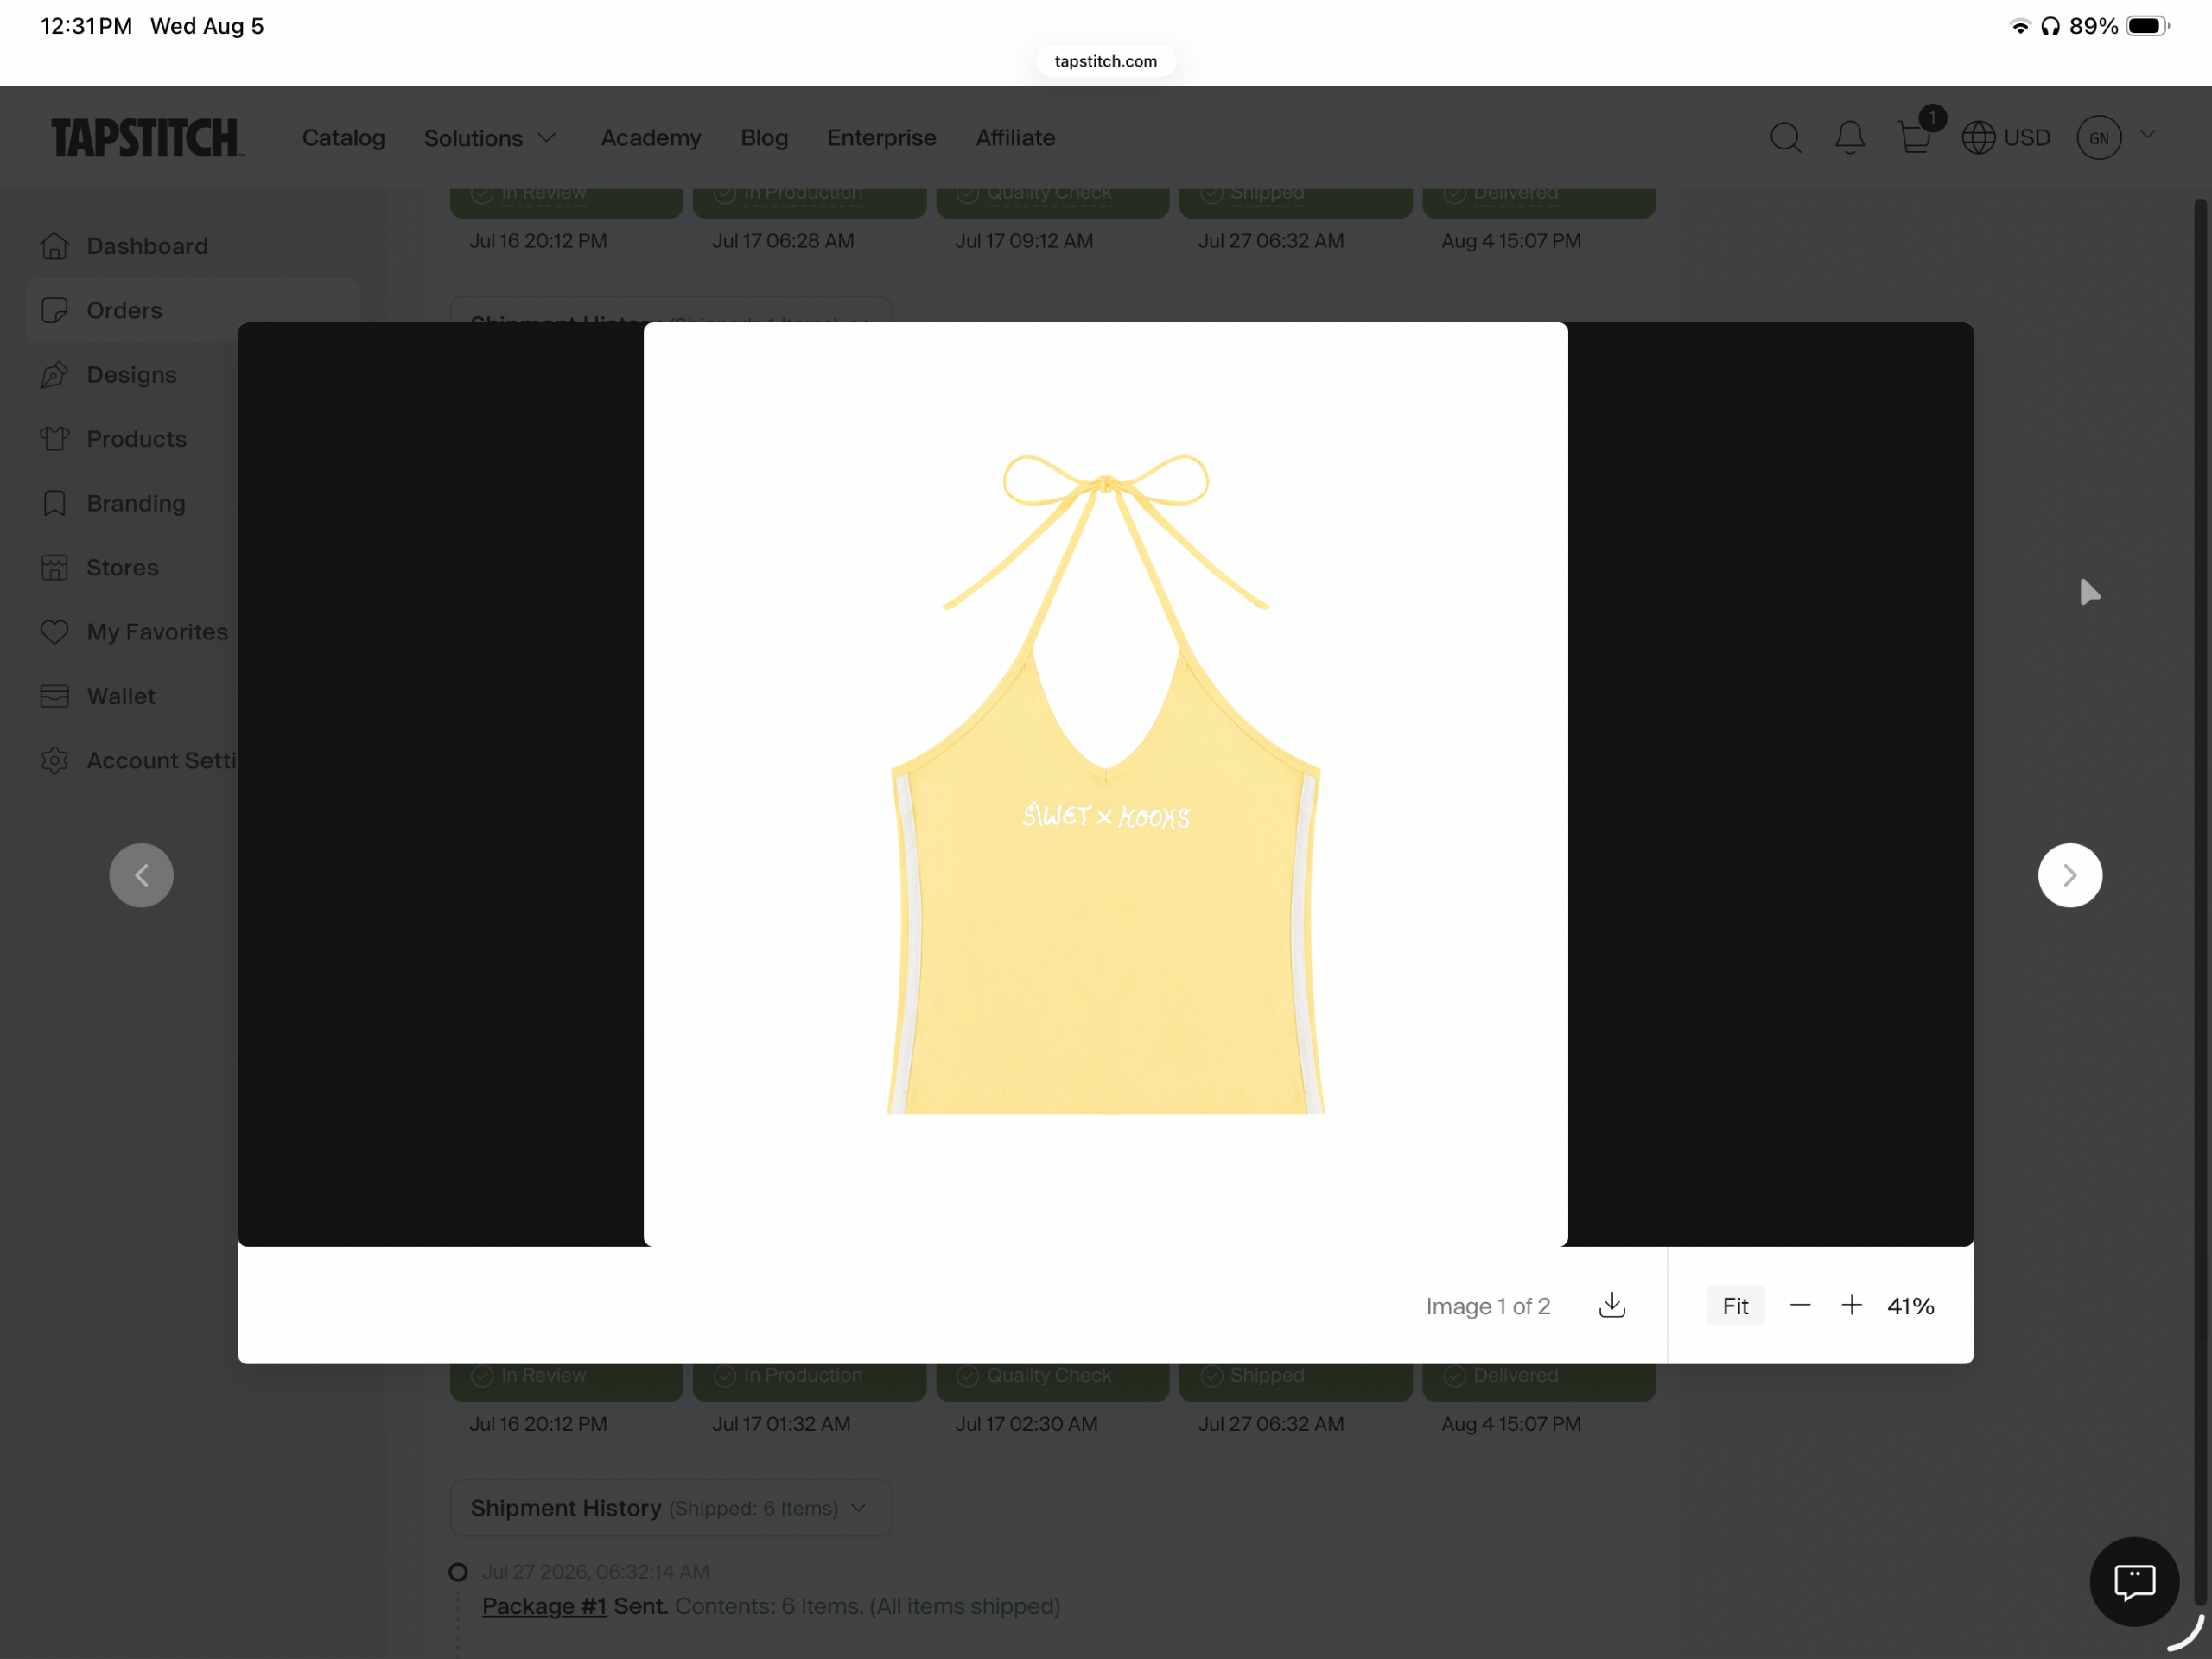Click the lower Shipped status badge
The width and height of the screenshot is (2212, 1659).
coord(1295,1381)
